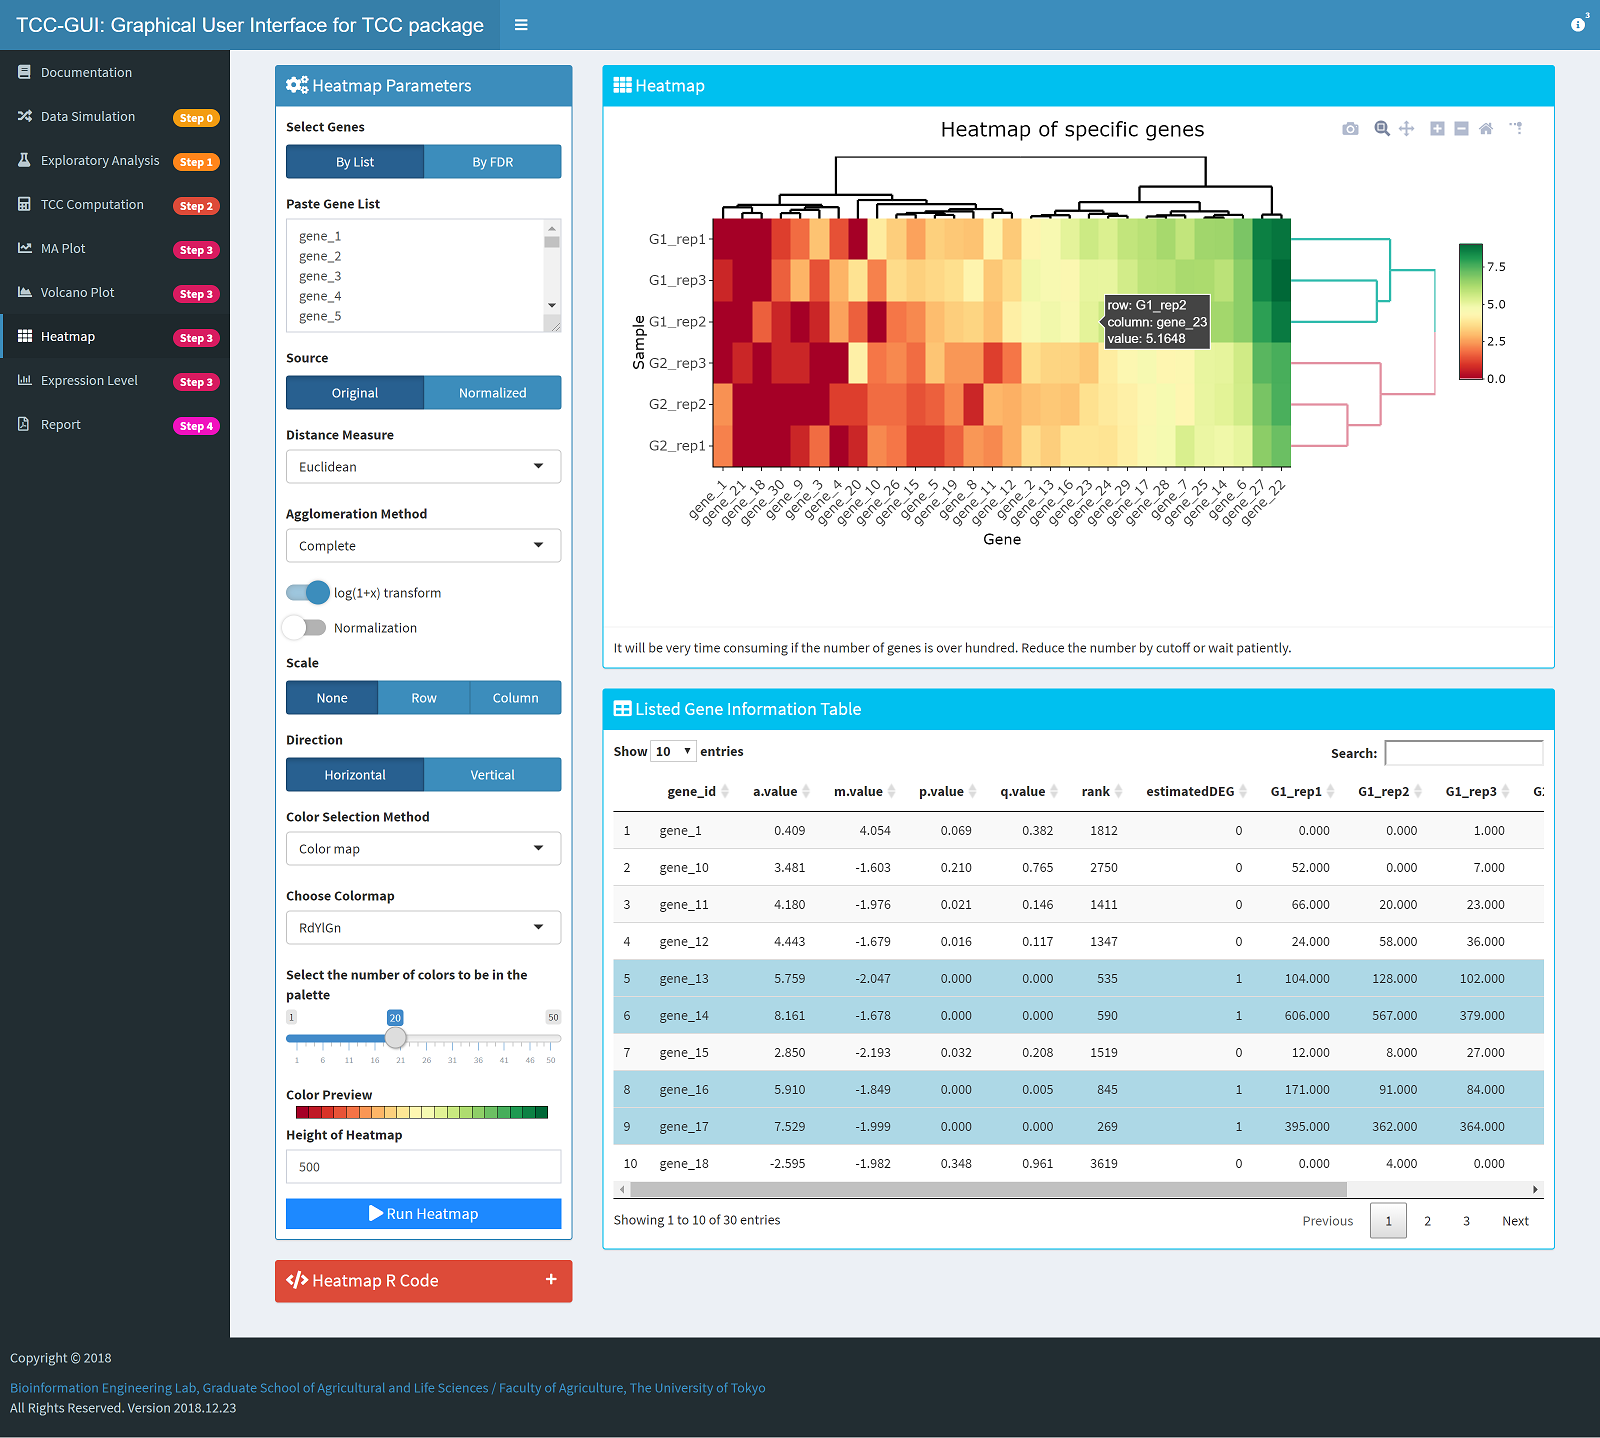Select By FDR gene selection

pos(493,162)
